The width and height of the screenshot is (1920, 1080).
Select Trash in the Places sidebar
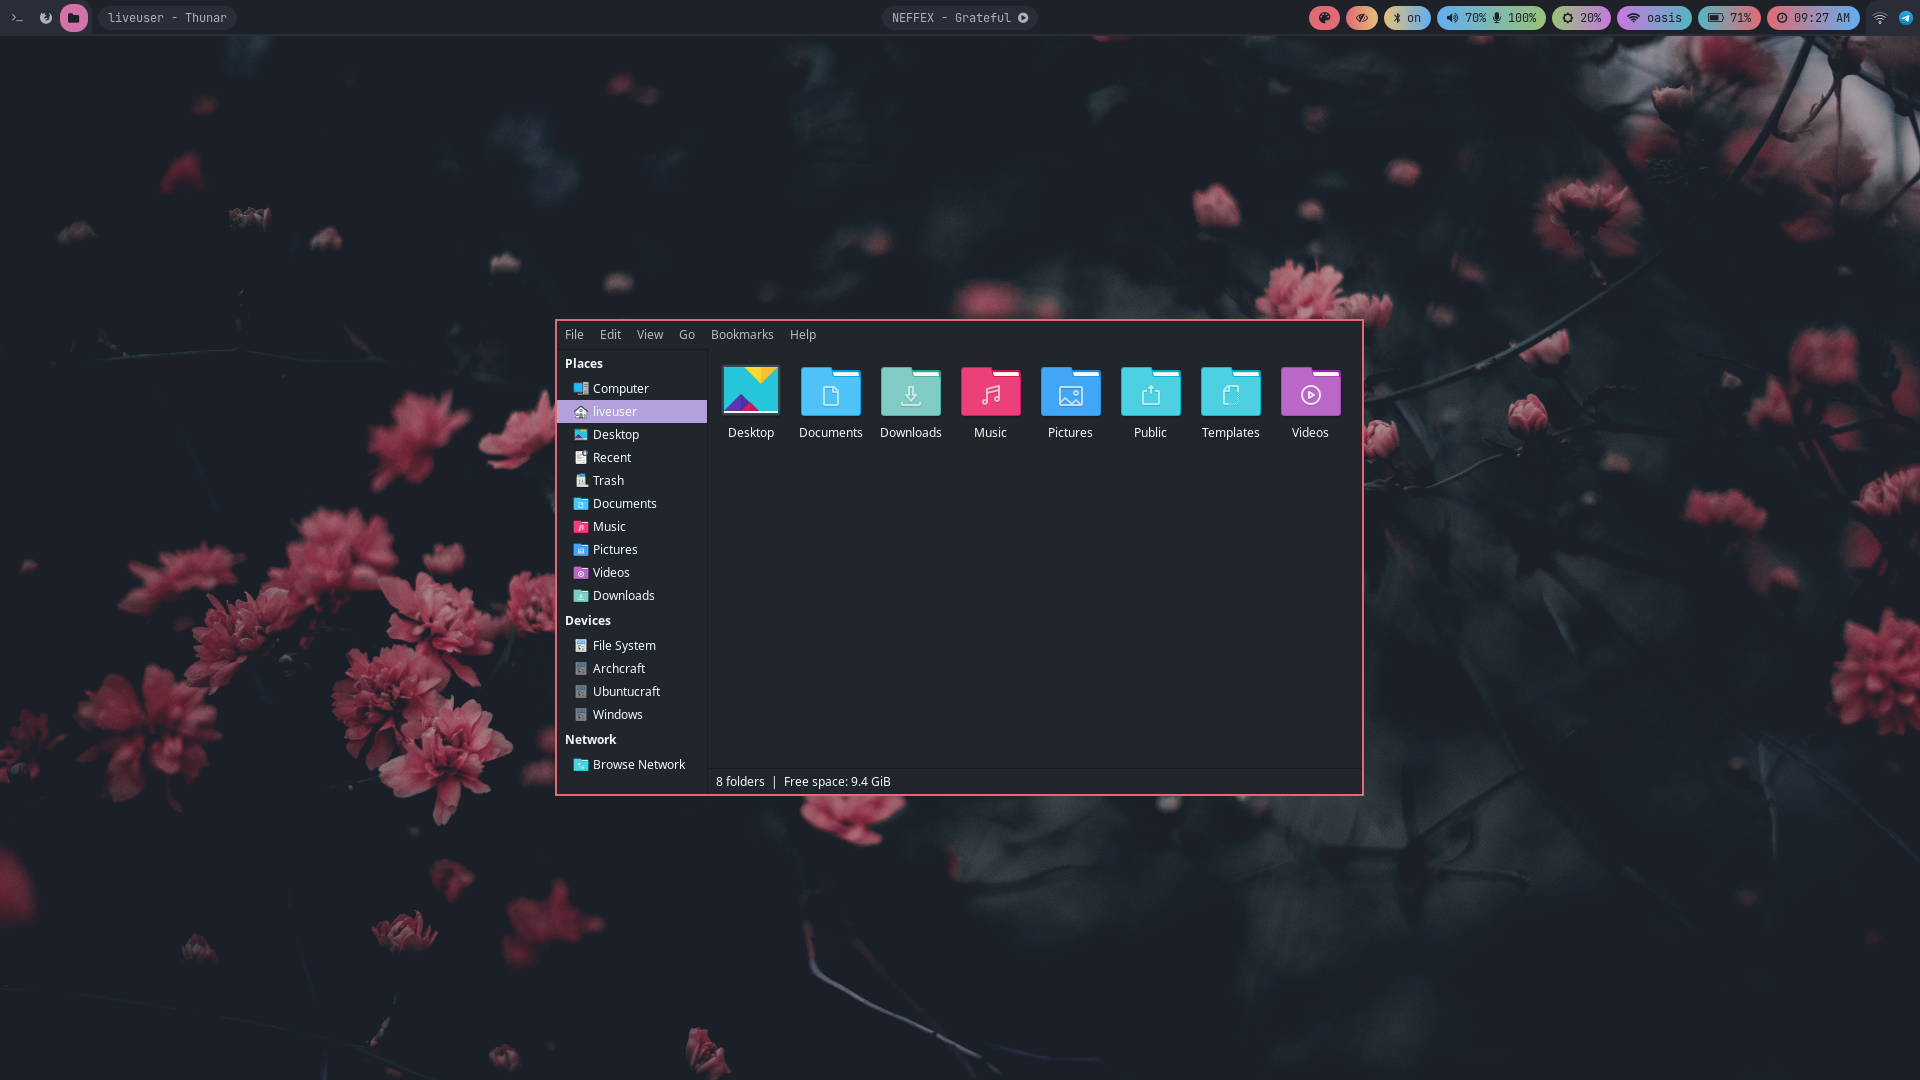[x=608, y=481]
